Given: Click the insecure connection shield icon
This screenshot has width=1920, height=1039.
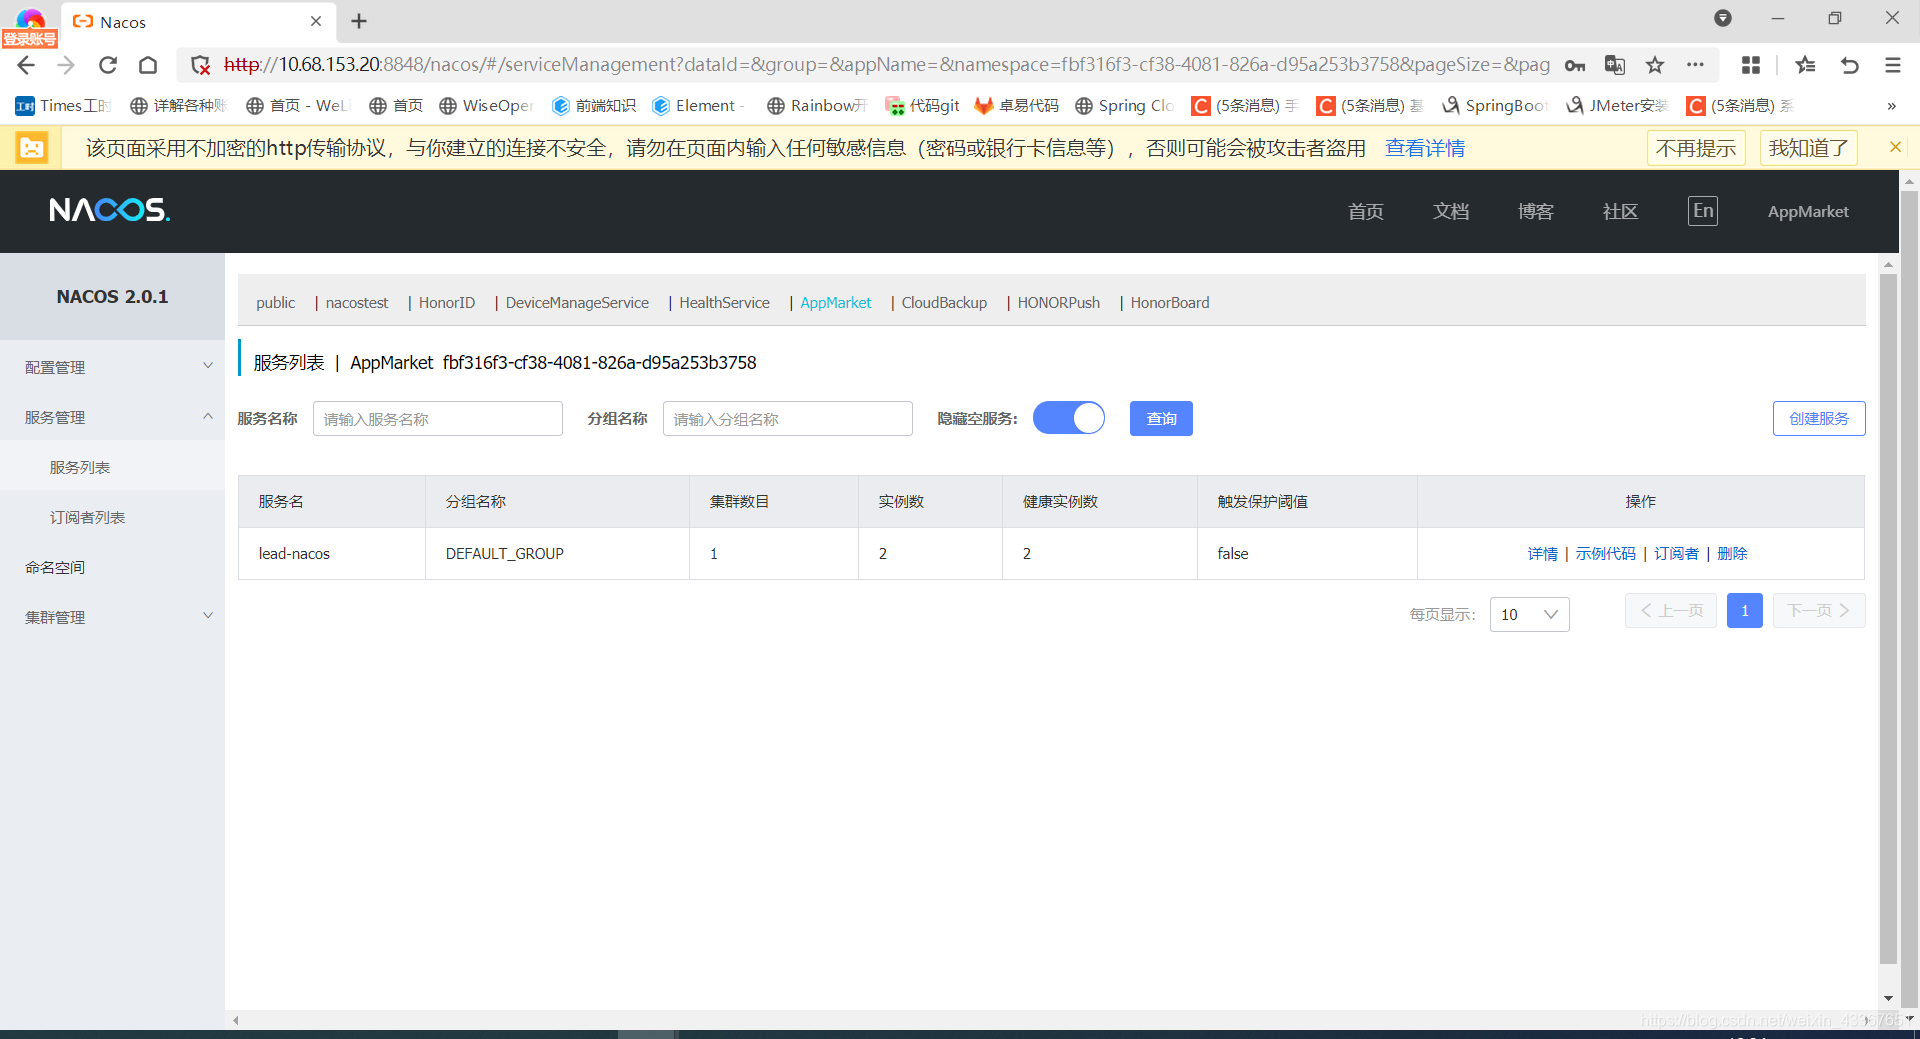Looking at the screenshot, I should click(x=200, y=65).
